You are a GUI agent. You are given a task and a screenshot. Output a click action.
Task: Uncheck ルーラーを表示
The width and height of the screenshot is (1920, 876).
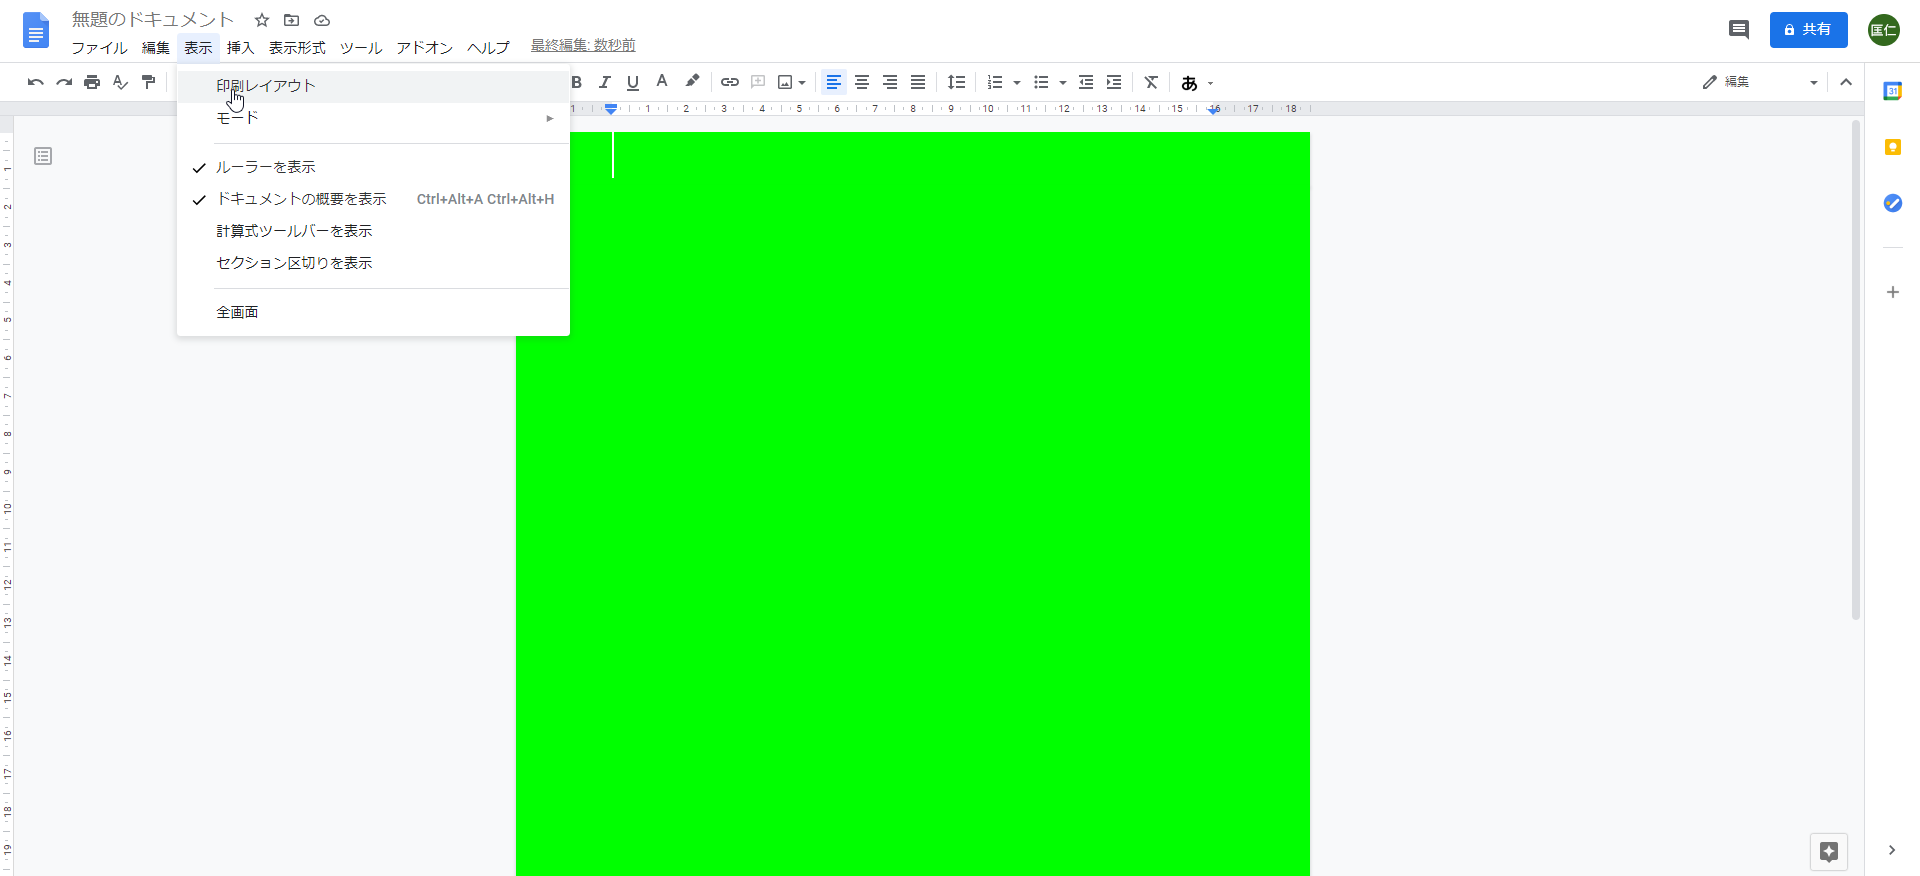(373, 167)
